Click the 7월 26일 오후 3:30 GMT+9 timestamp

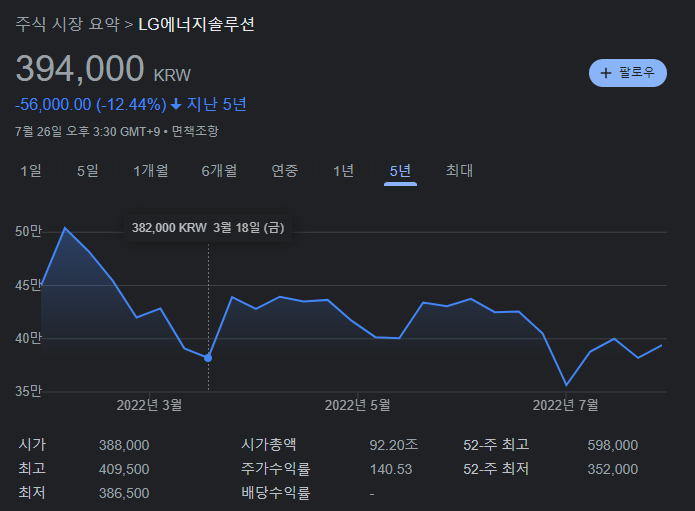(87, 131)
